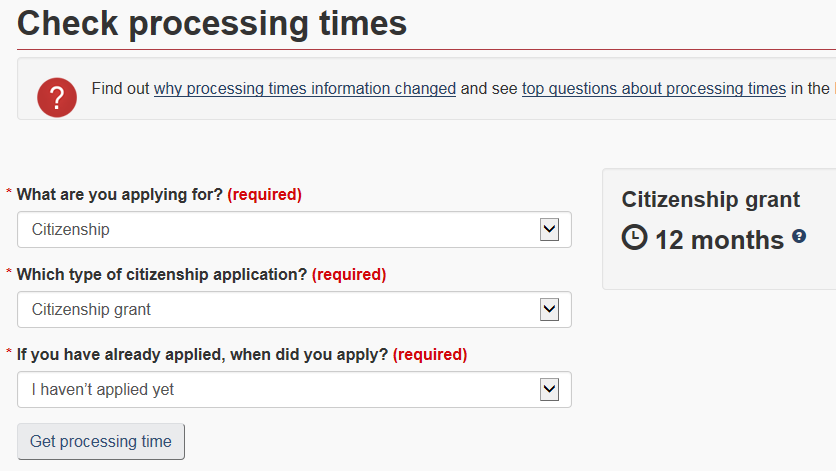
Task: Click the 'Check processing times' page heading
Action: coord(212,22)
